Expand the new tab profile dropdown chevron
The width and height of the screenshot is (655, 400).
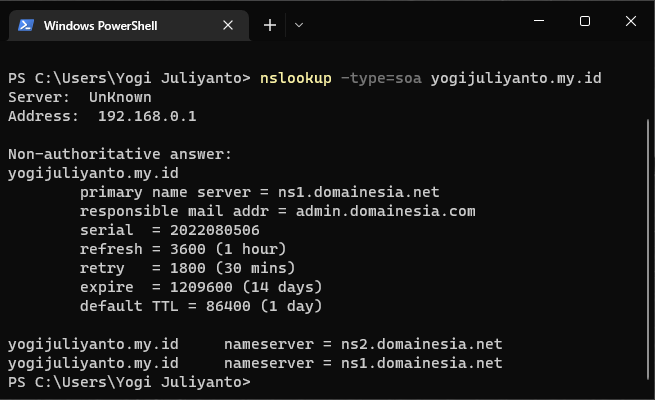(x=299, y=25)
